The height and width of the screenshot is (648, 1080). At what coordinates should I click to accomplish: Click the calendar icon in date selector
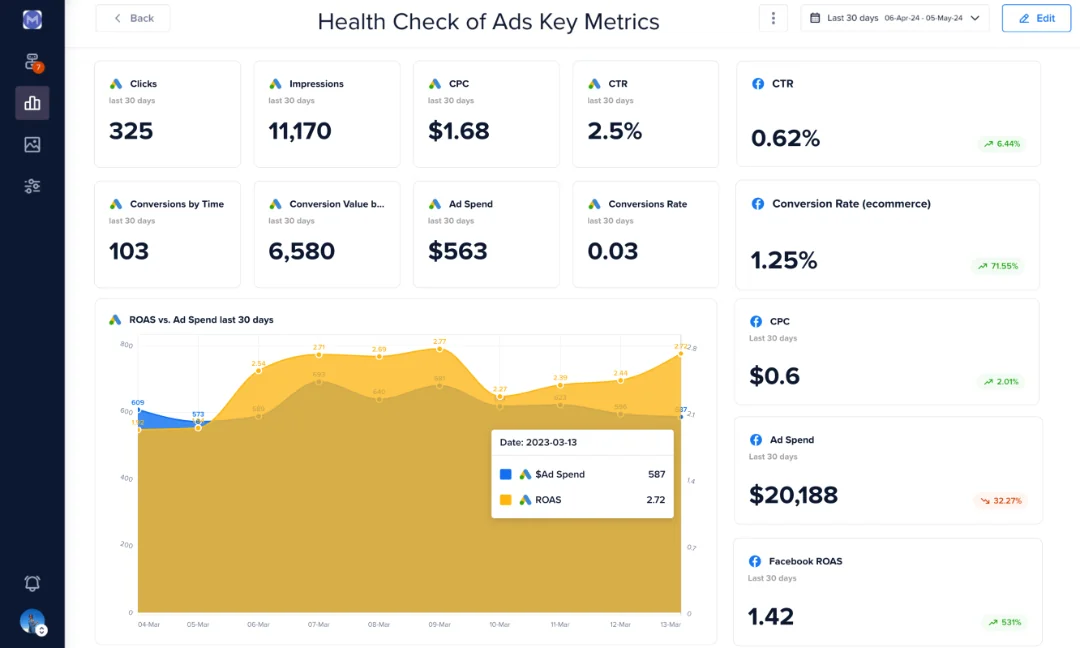(815, 18)
